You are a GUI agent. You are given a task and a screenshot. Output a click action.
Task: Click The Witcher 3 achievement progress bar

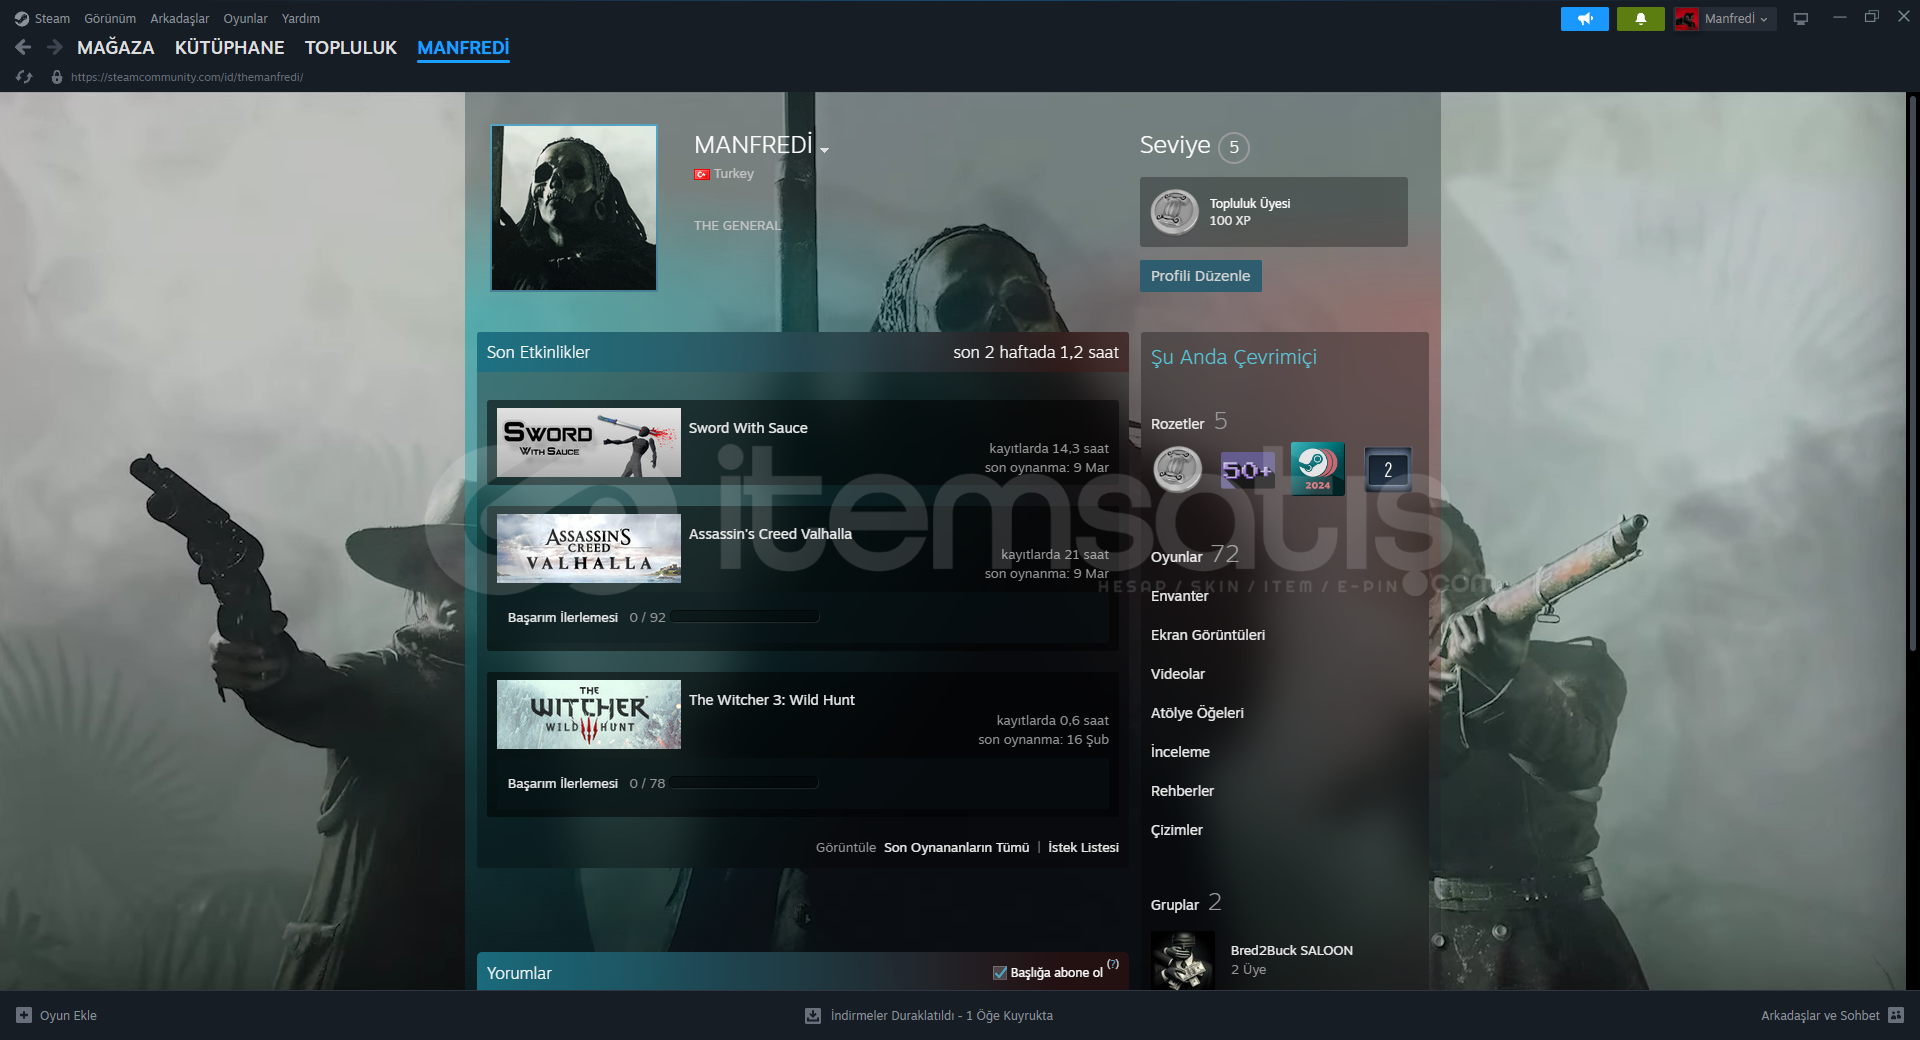coord(745,783)
